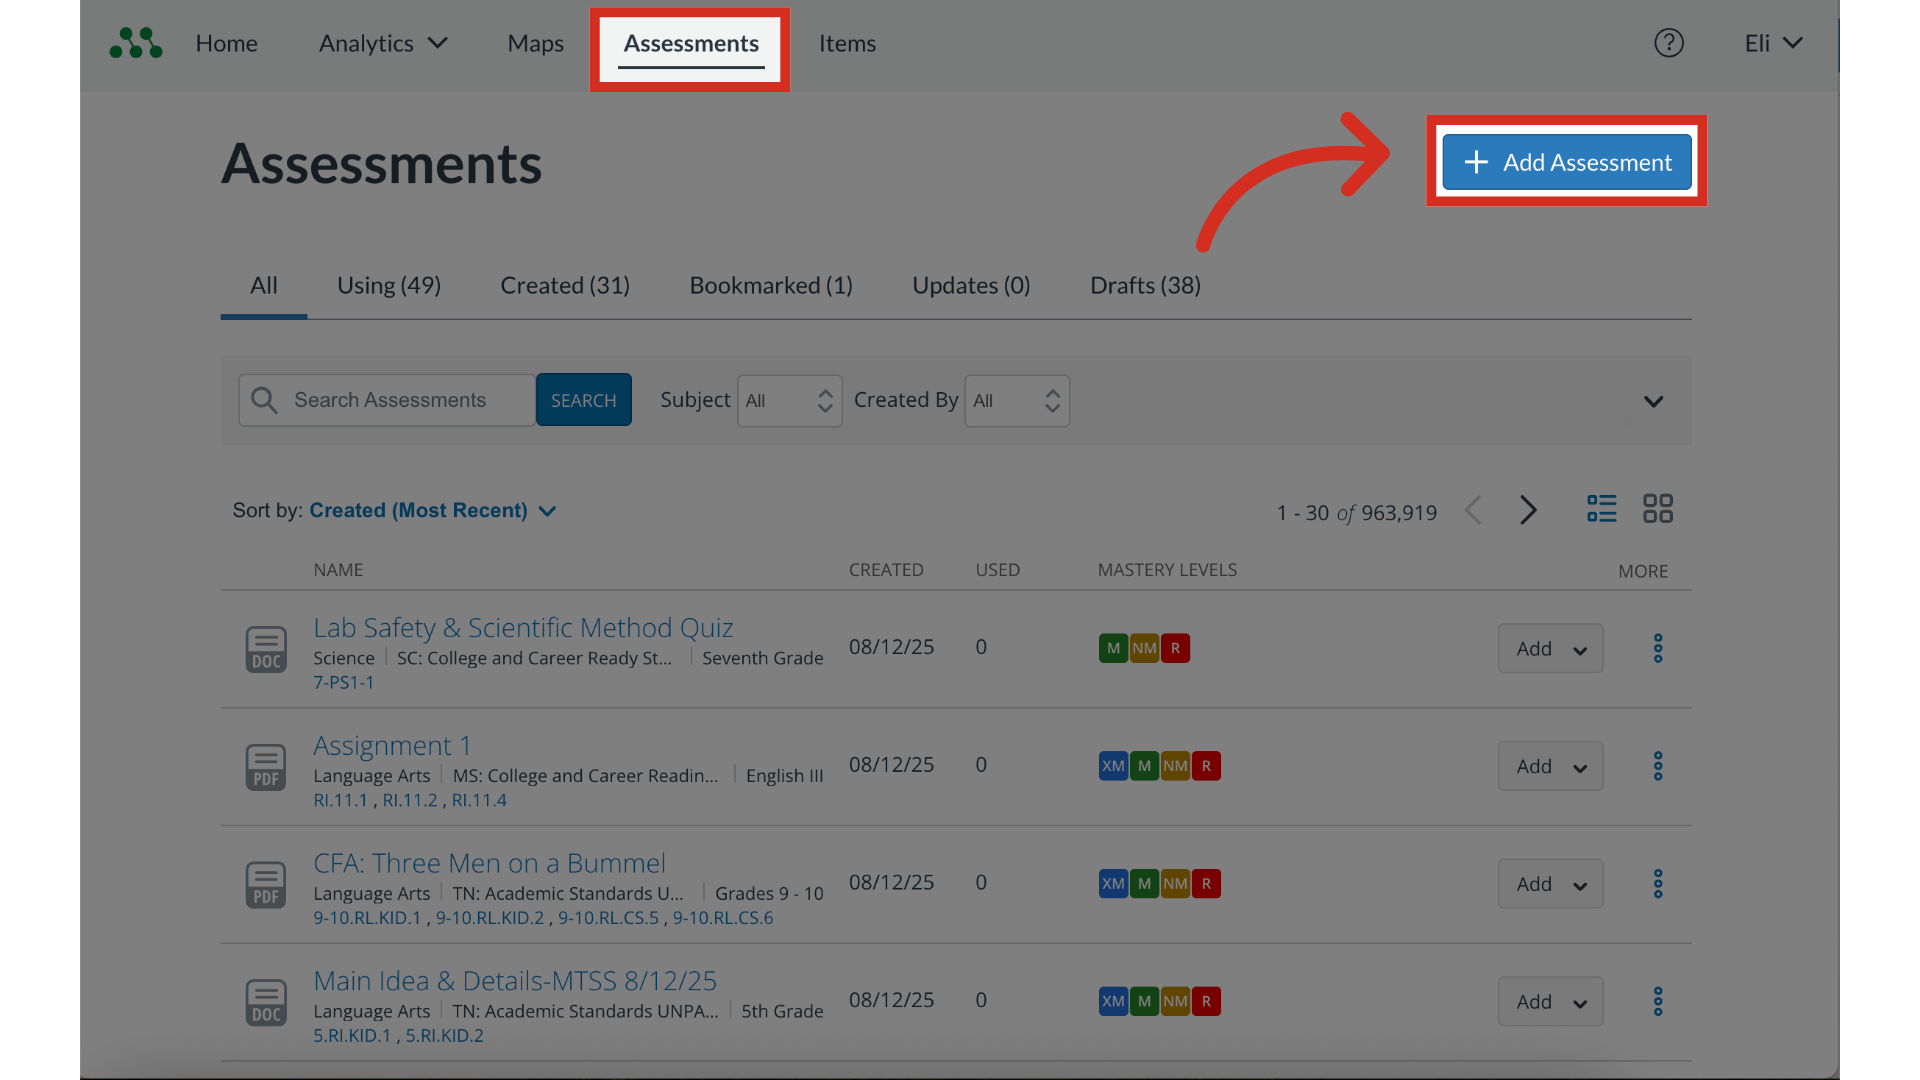Click the green dots app logo
The height and width of the screenshot is (1080, 1920).
(x=136, y=43)
